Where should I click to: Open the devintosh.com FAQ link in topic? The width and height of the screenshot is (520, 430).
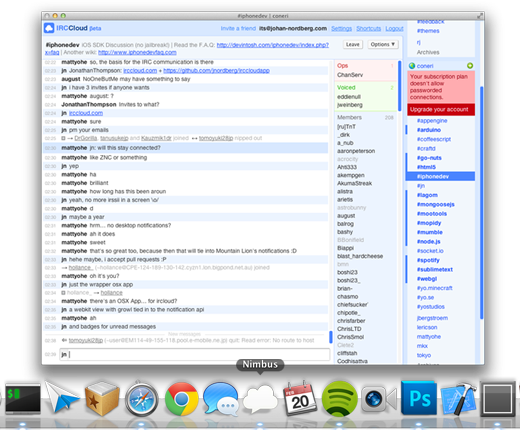[x=273, y=45]
